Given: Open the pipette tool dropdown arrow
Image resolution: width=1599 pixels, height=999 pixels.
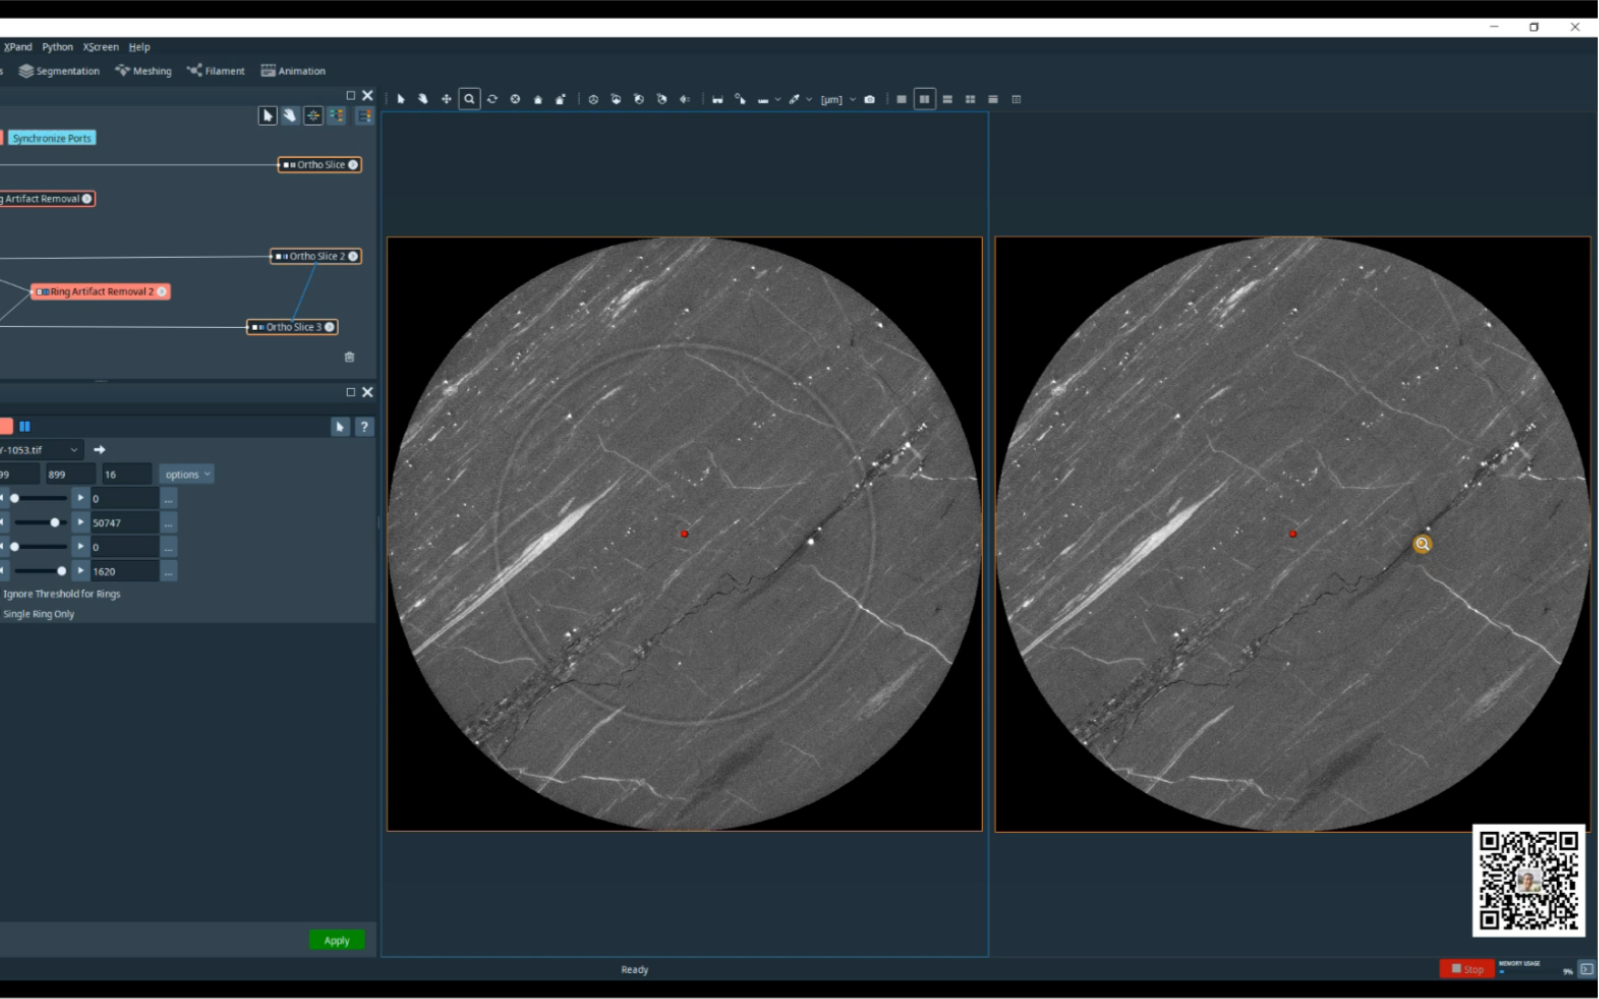Looking at the screenshot, I should pos(809,100).
